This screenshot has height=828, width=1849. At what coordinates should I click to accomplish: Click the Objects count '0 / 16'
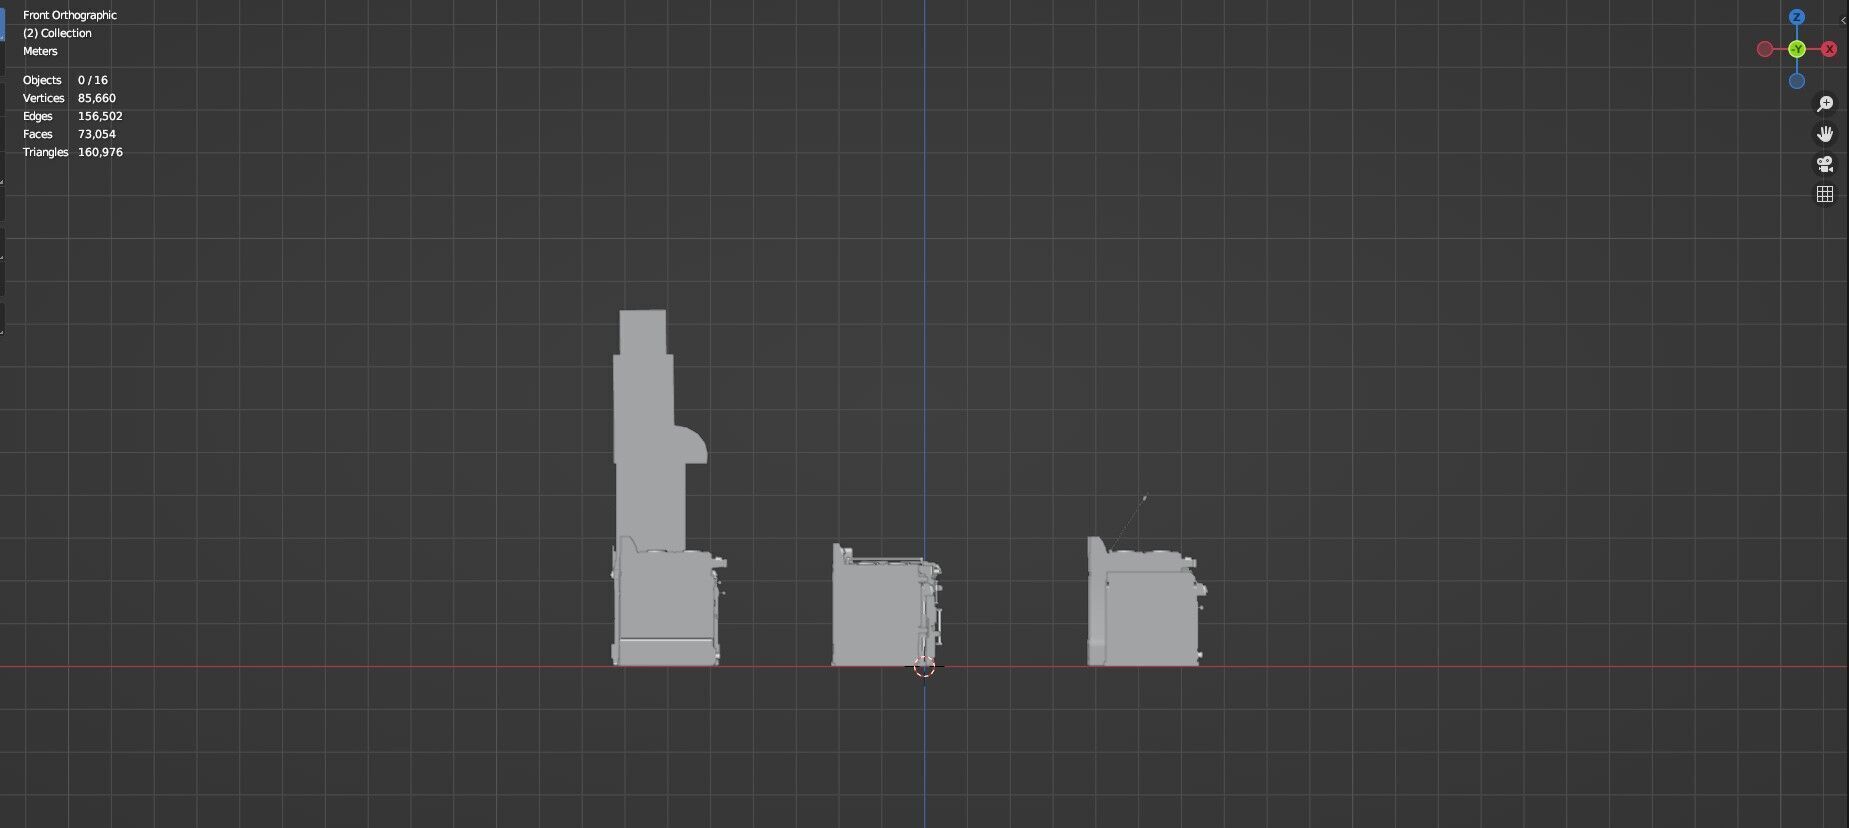click(93, 80)
